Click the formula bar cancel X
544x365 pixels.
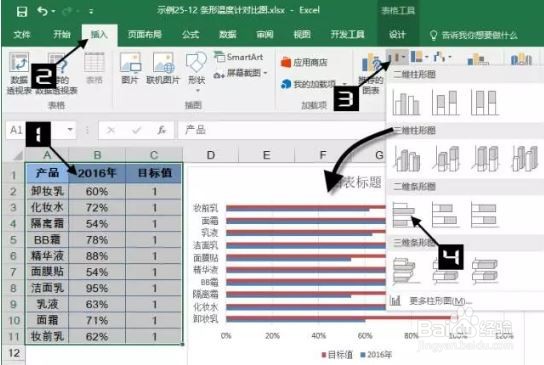[x=111, y=130]
